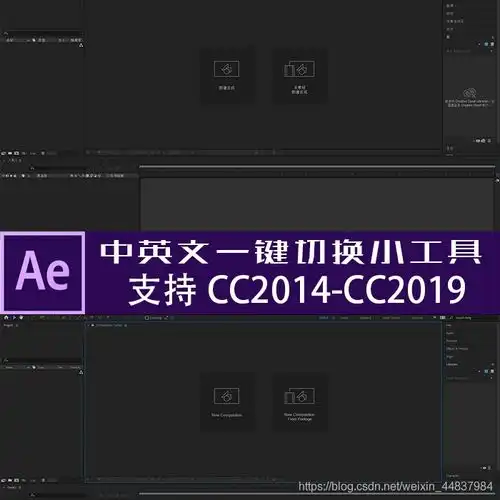Image resolution: width=500 pixels, height=500 pixels.
Task: Open the Composition (none) panel tab
Action: pos(109,325)
